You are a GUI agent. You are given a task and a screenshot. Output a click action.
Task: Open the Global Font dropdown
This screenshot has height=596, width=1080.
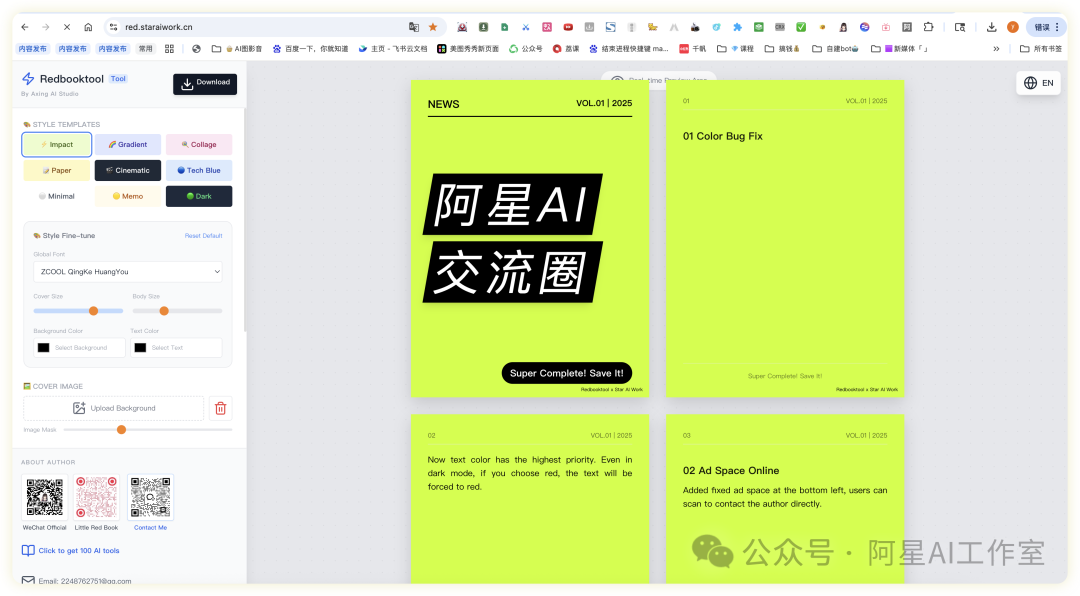pyautogui.click(x=128, y=271)
